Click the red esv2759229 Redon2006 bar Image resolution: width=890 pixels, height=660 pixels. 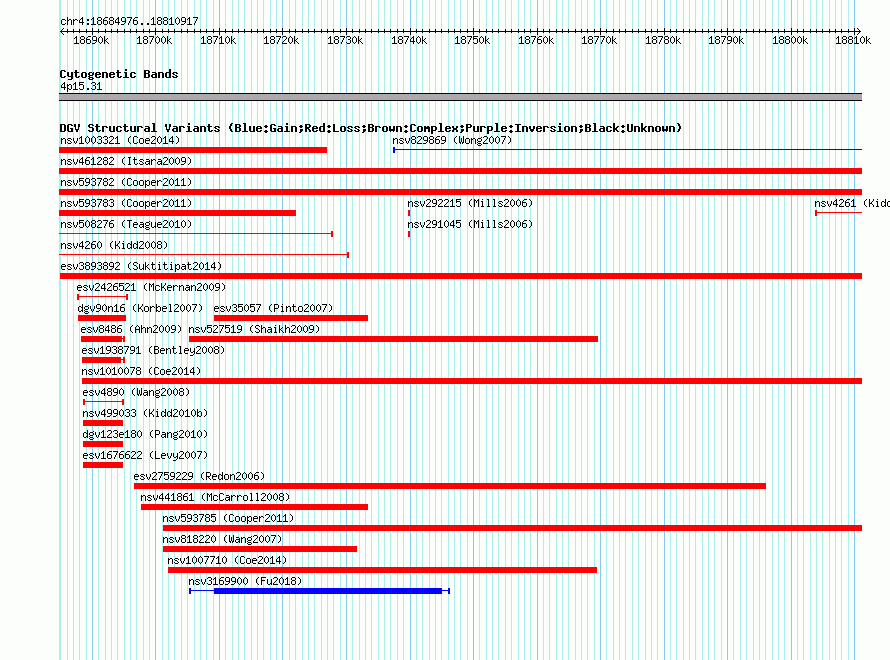(450, 486)
